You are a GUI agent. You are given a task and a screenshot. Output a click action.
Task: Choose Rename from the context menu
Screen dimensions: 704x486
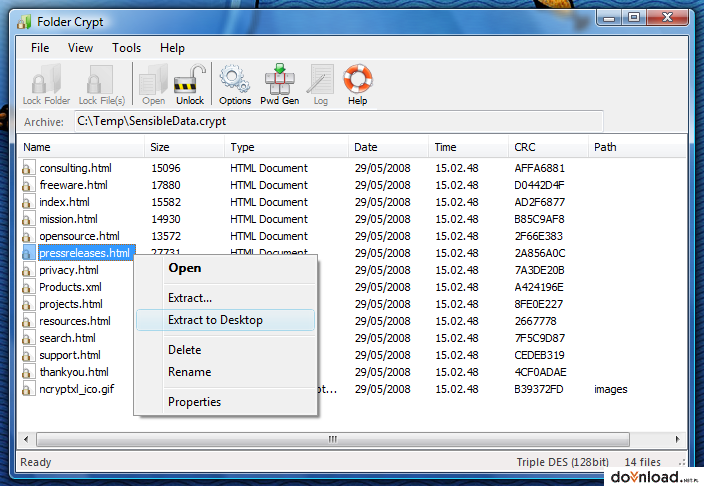[226, 372]
